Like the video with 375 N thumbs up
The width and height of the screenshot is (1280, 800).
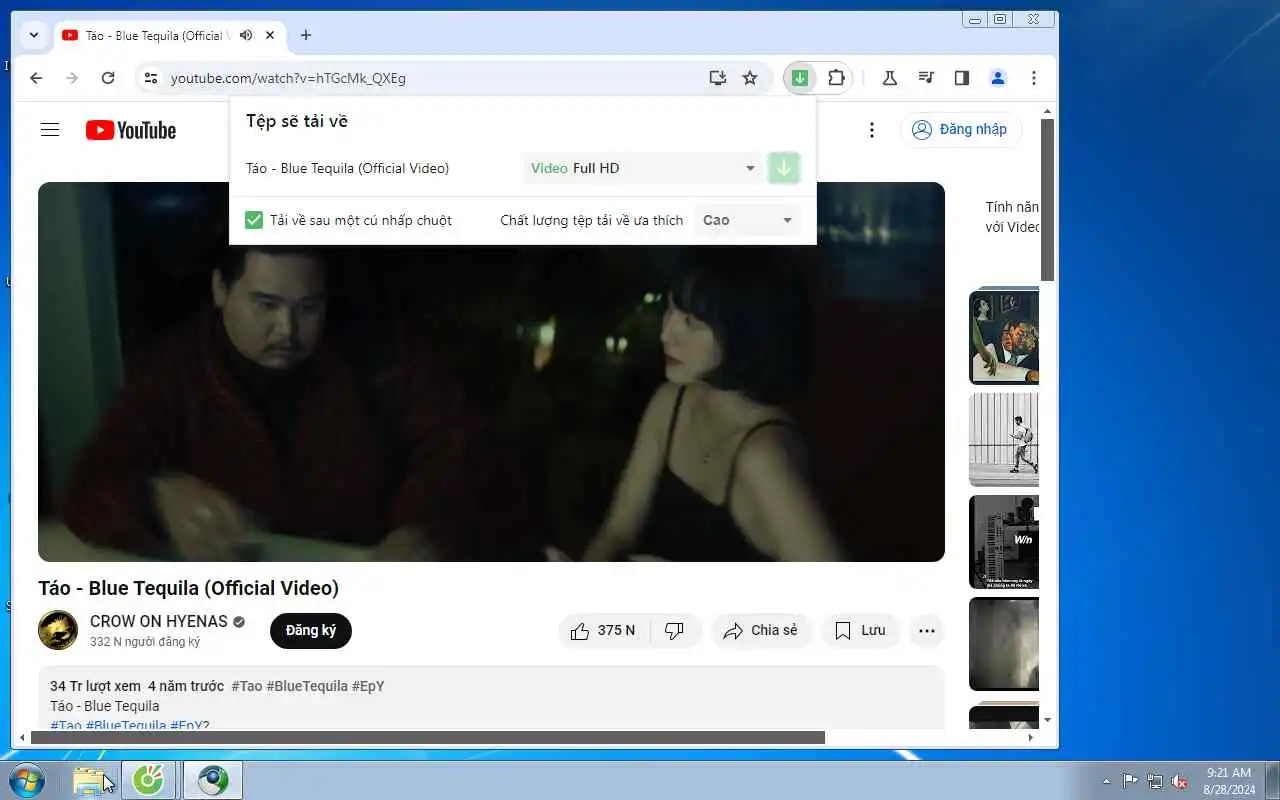[x=604, y=631]
